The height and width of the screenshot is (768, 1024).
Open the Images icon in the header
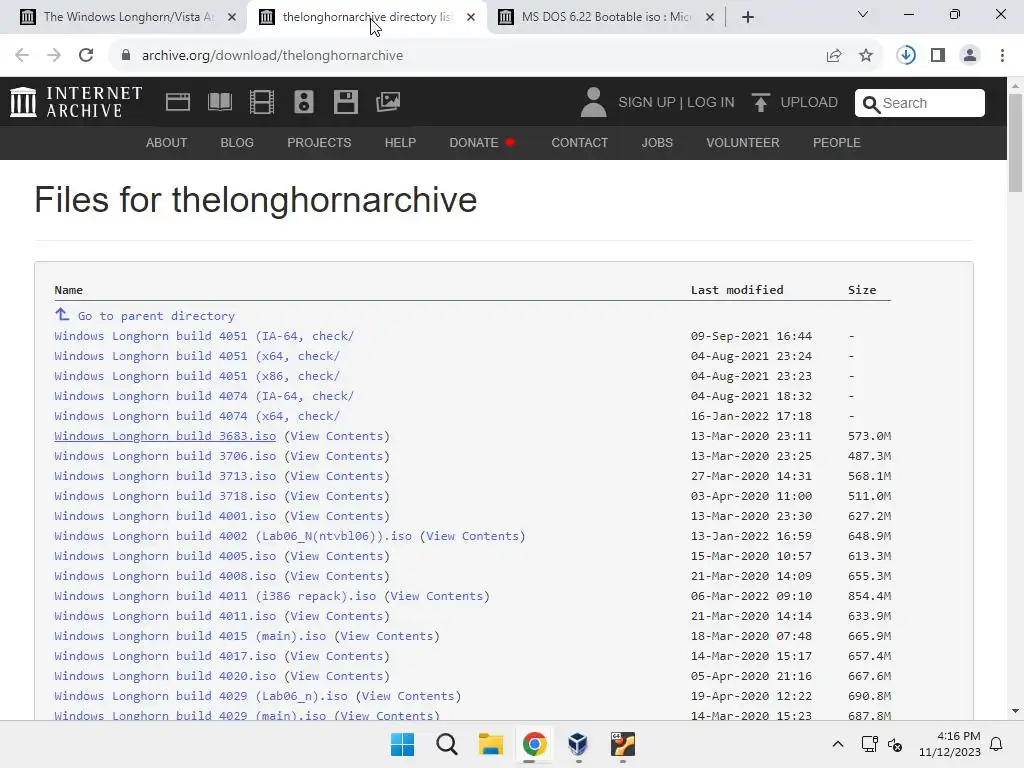click(388, 102)
